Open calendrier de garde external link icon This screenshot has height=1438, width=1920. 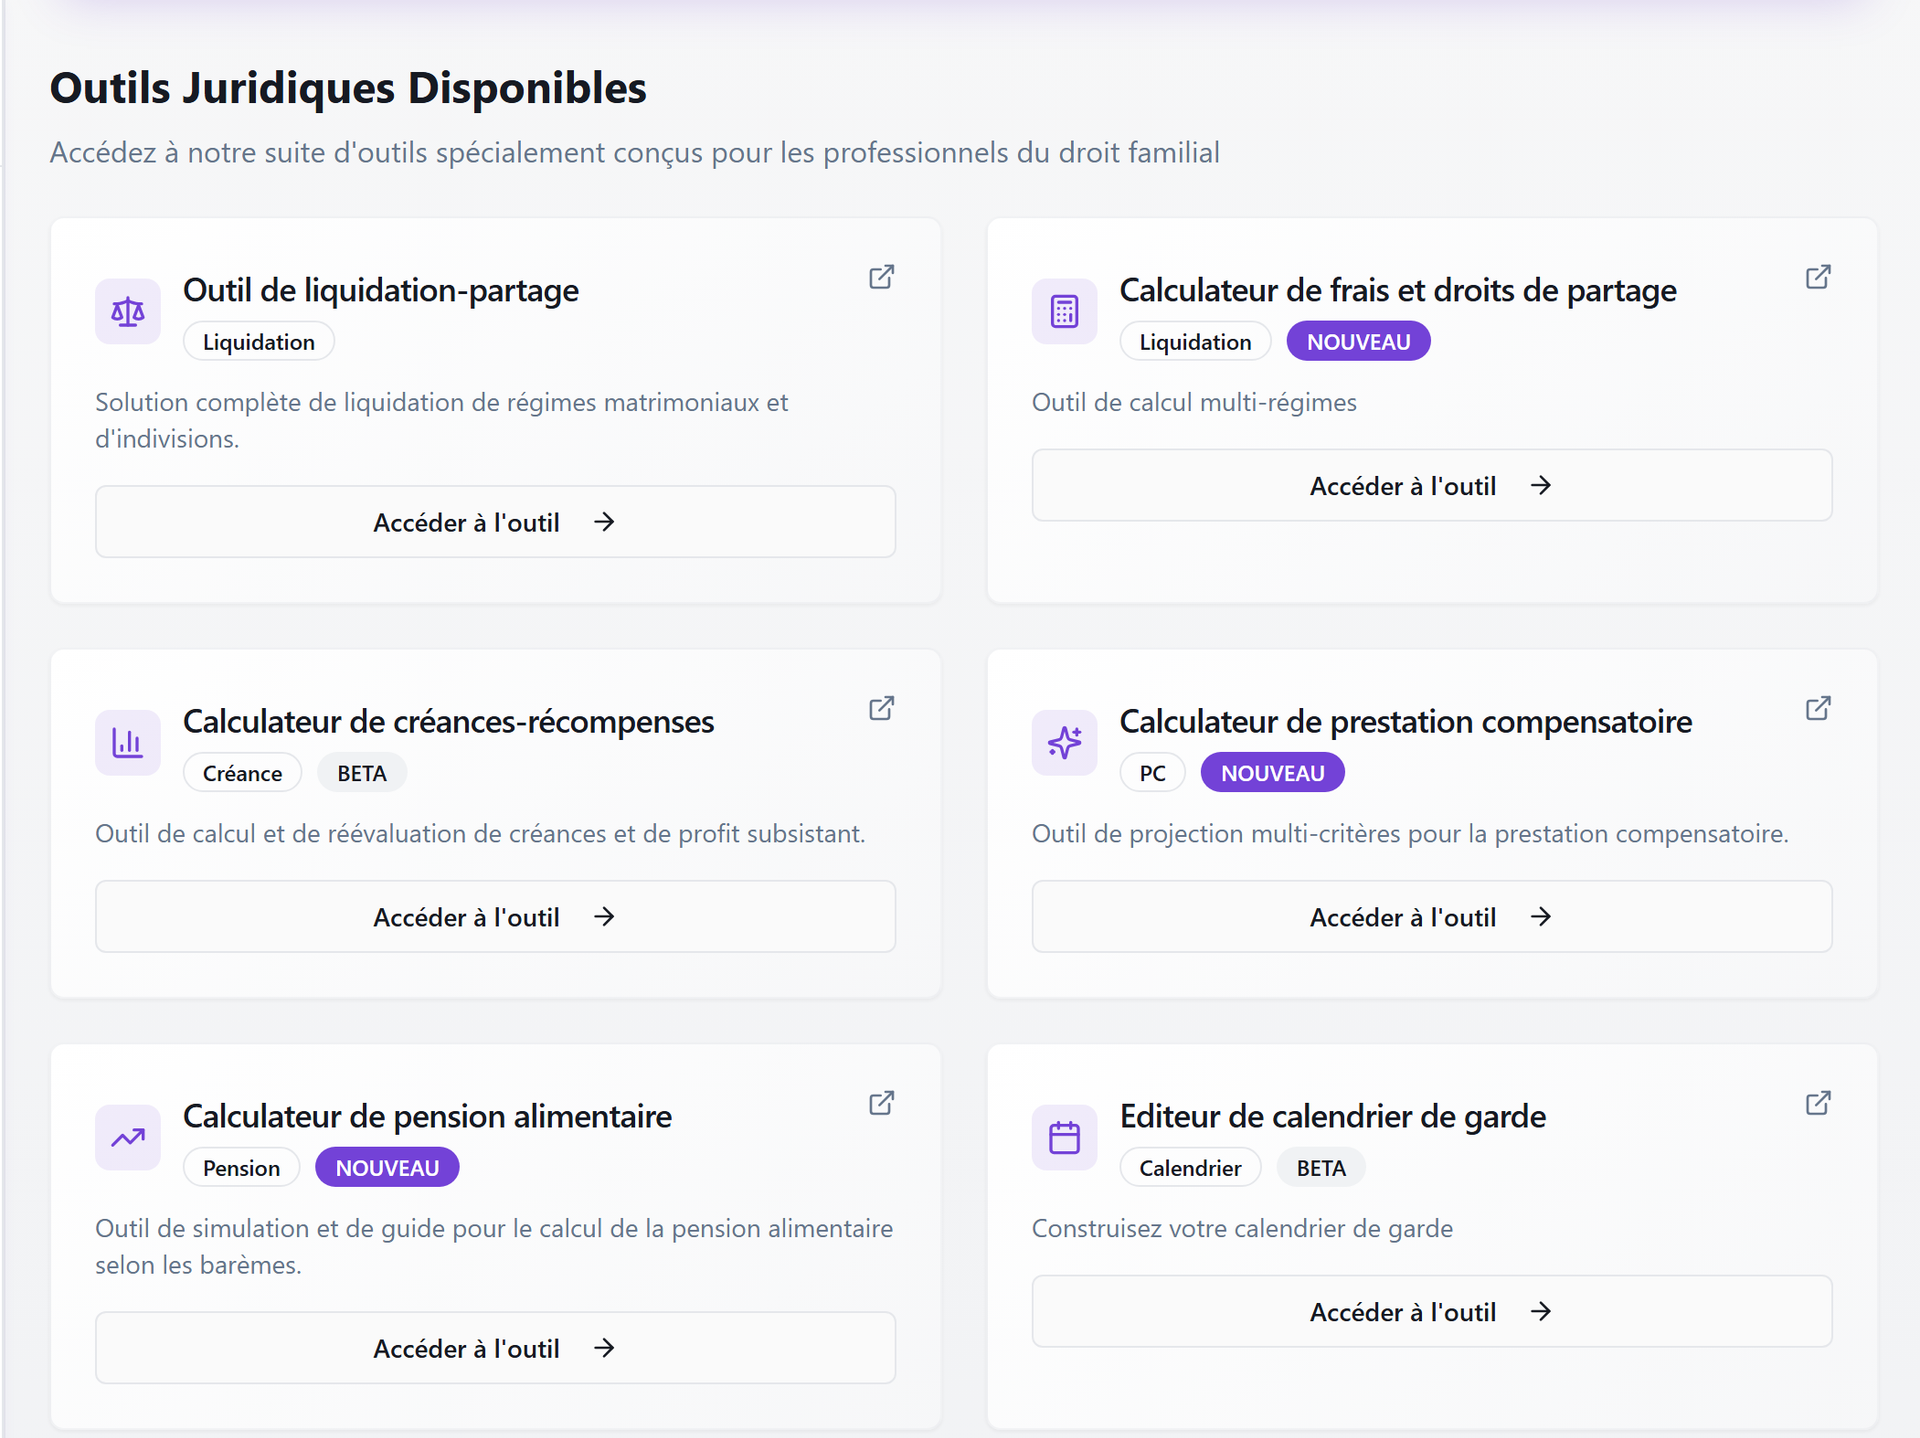tap(1817, 1103)
